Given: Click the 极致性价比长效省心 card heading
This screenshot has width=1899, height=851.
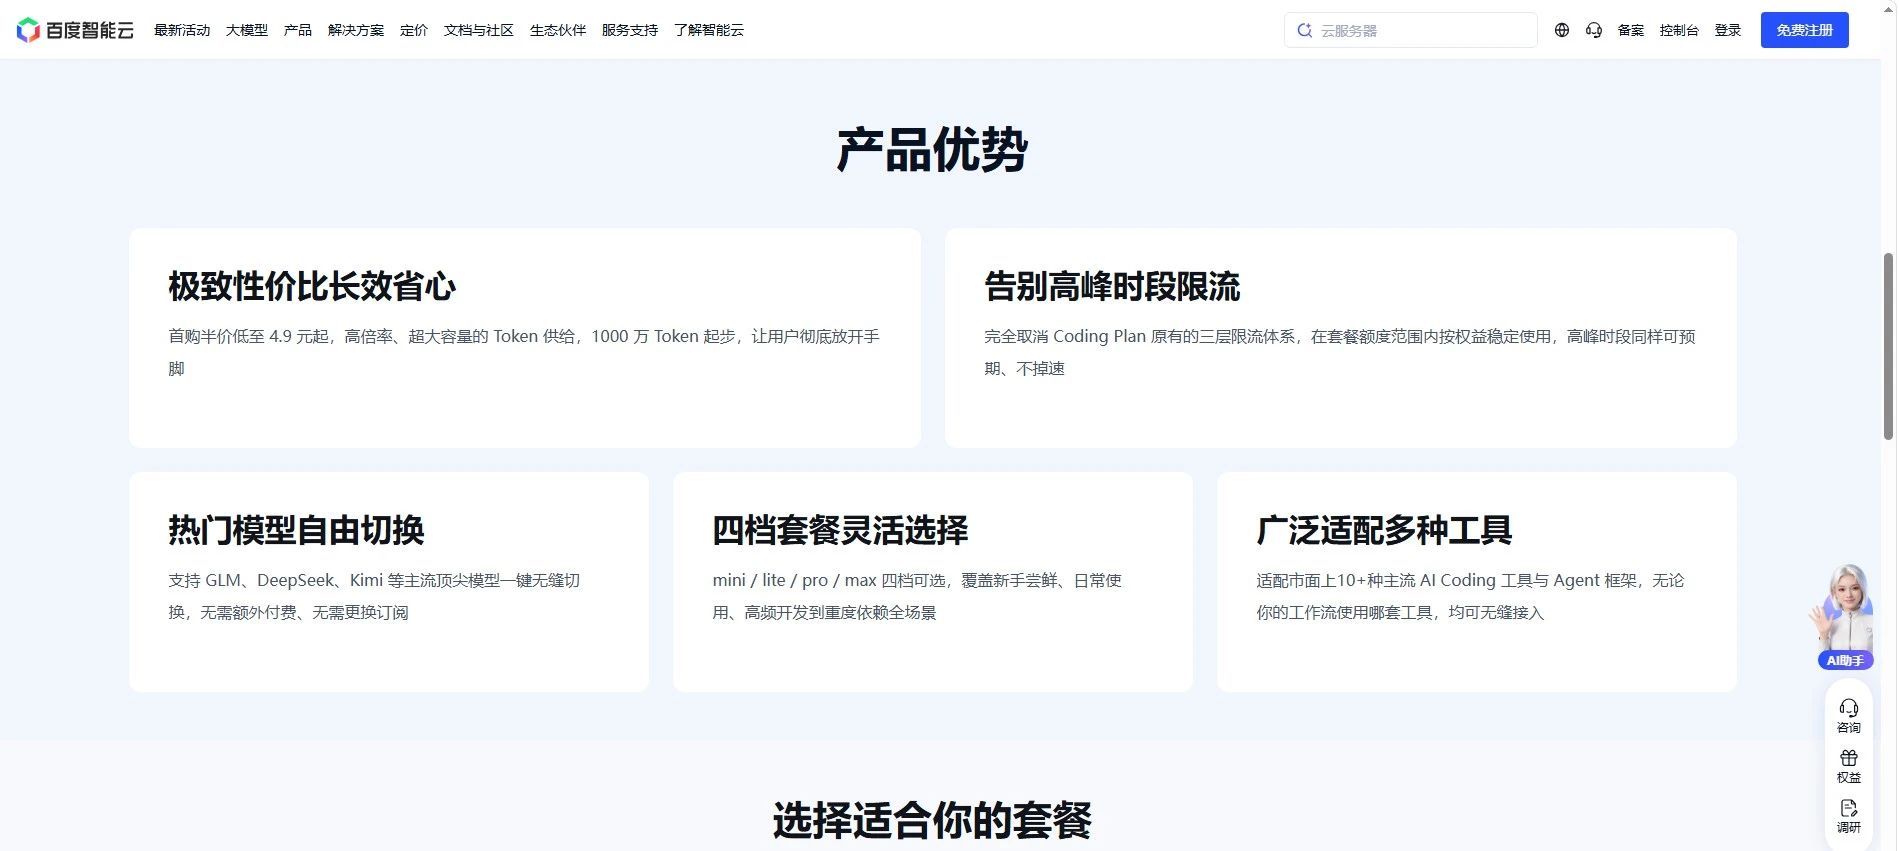Looking at the screenshot, I should (312, 286).
